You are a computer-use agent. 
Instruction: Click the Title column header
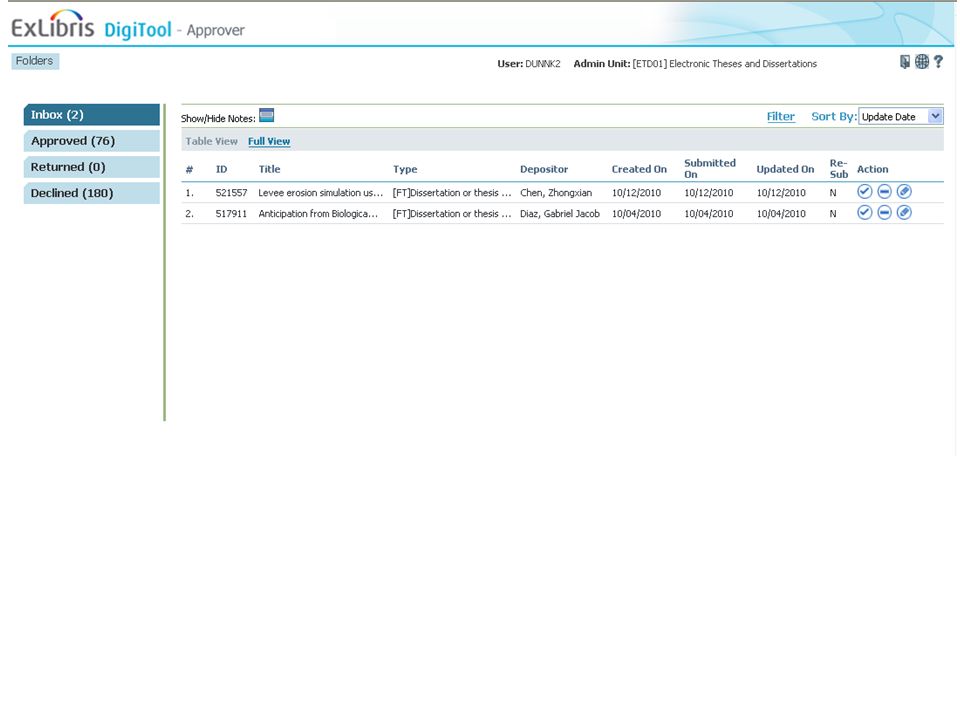coord(269,170)
